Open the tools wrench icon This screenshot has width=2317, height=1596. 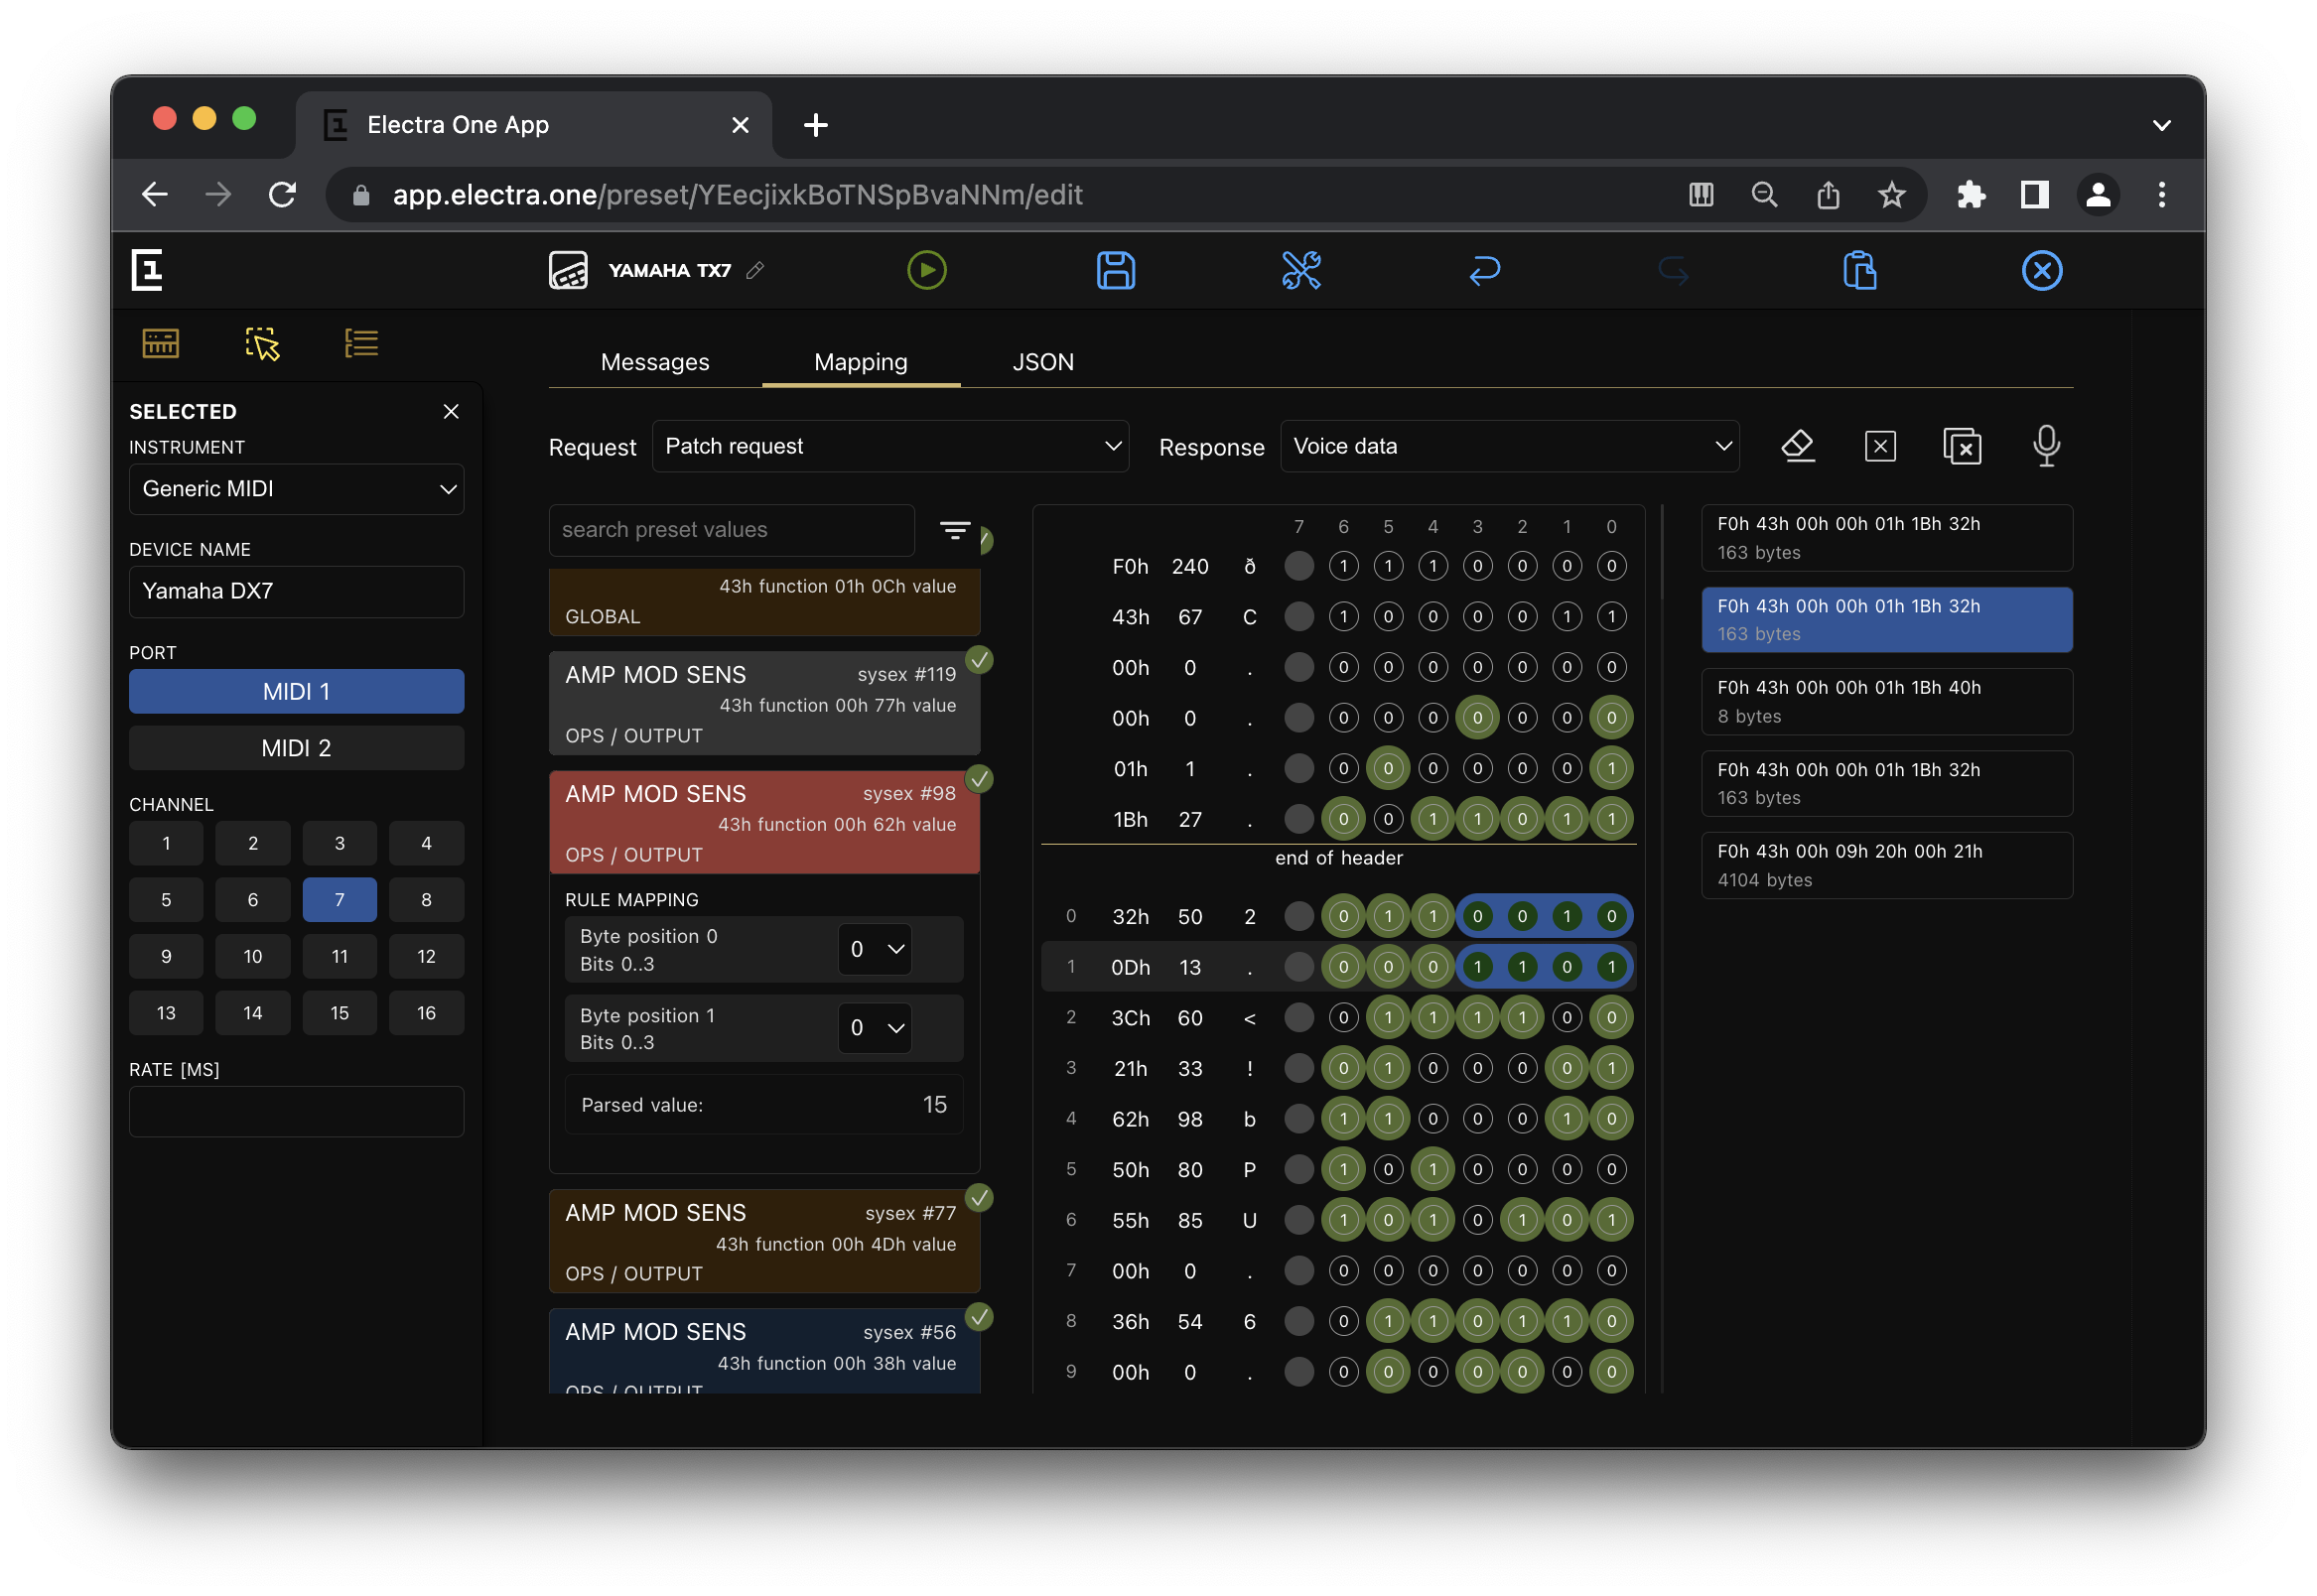(x=1301, y=270)
